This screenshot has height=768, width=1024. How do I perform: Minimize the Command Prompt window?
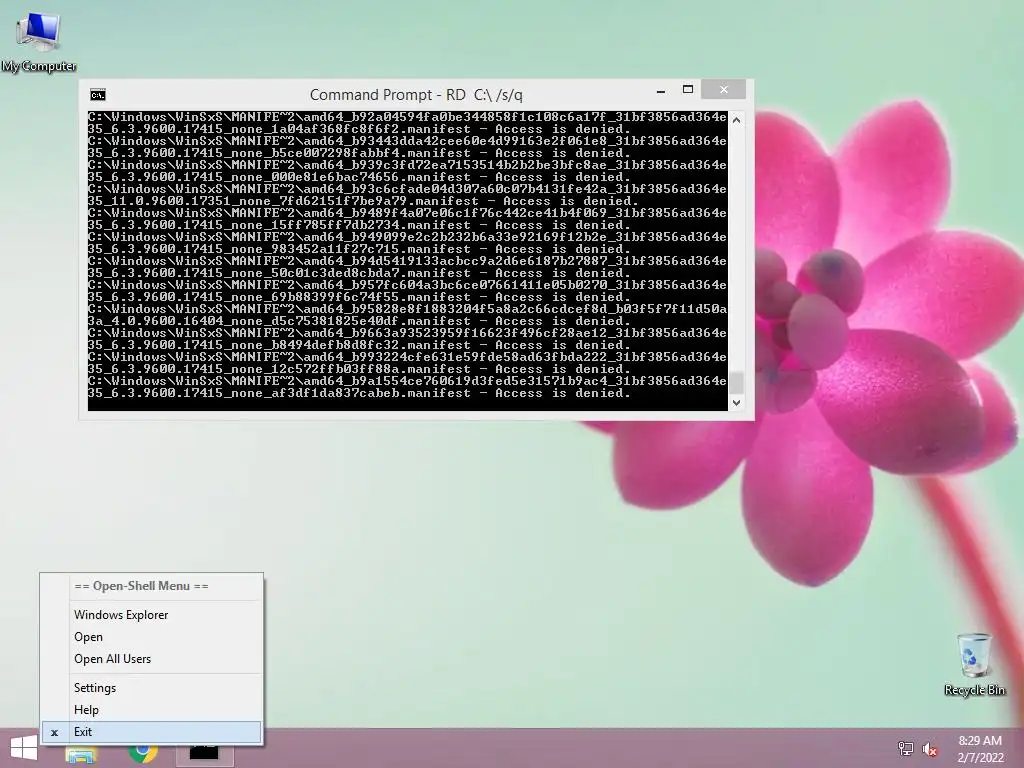click(661, 91)
